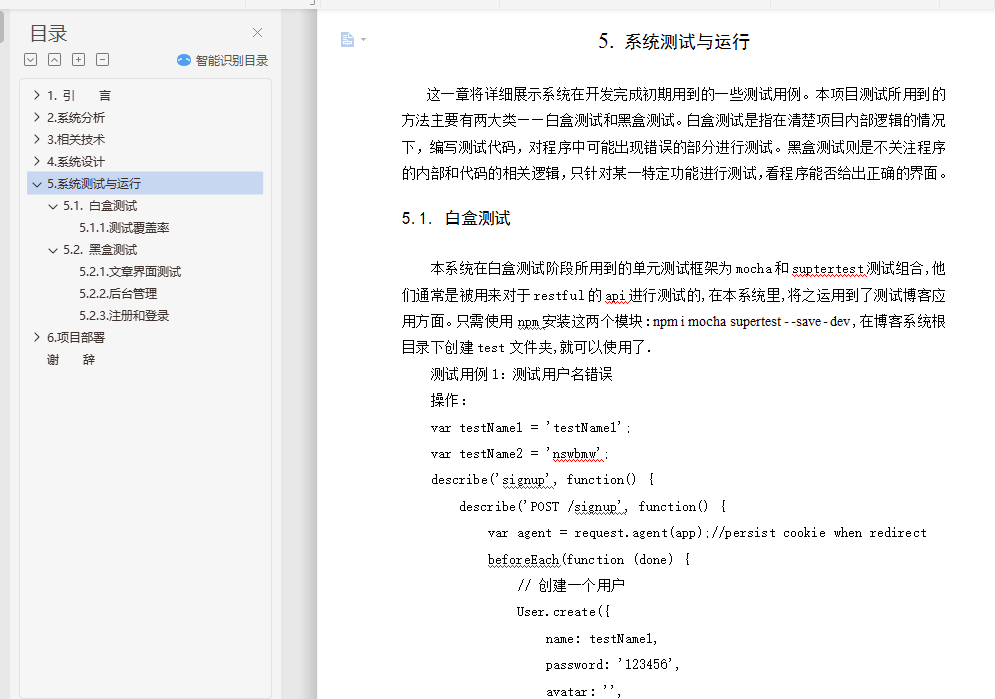Click the down-chevron box icon under 目录
The width and height of the screenshot is (995, 699).
coord(30,60)
